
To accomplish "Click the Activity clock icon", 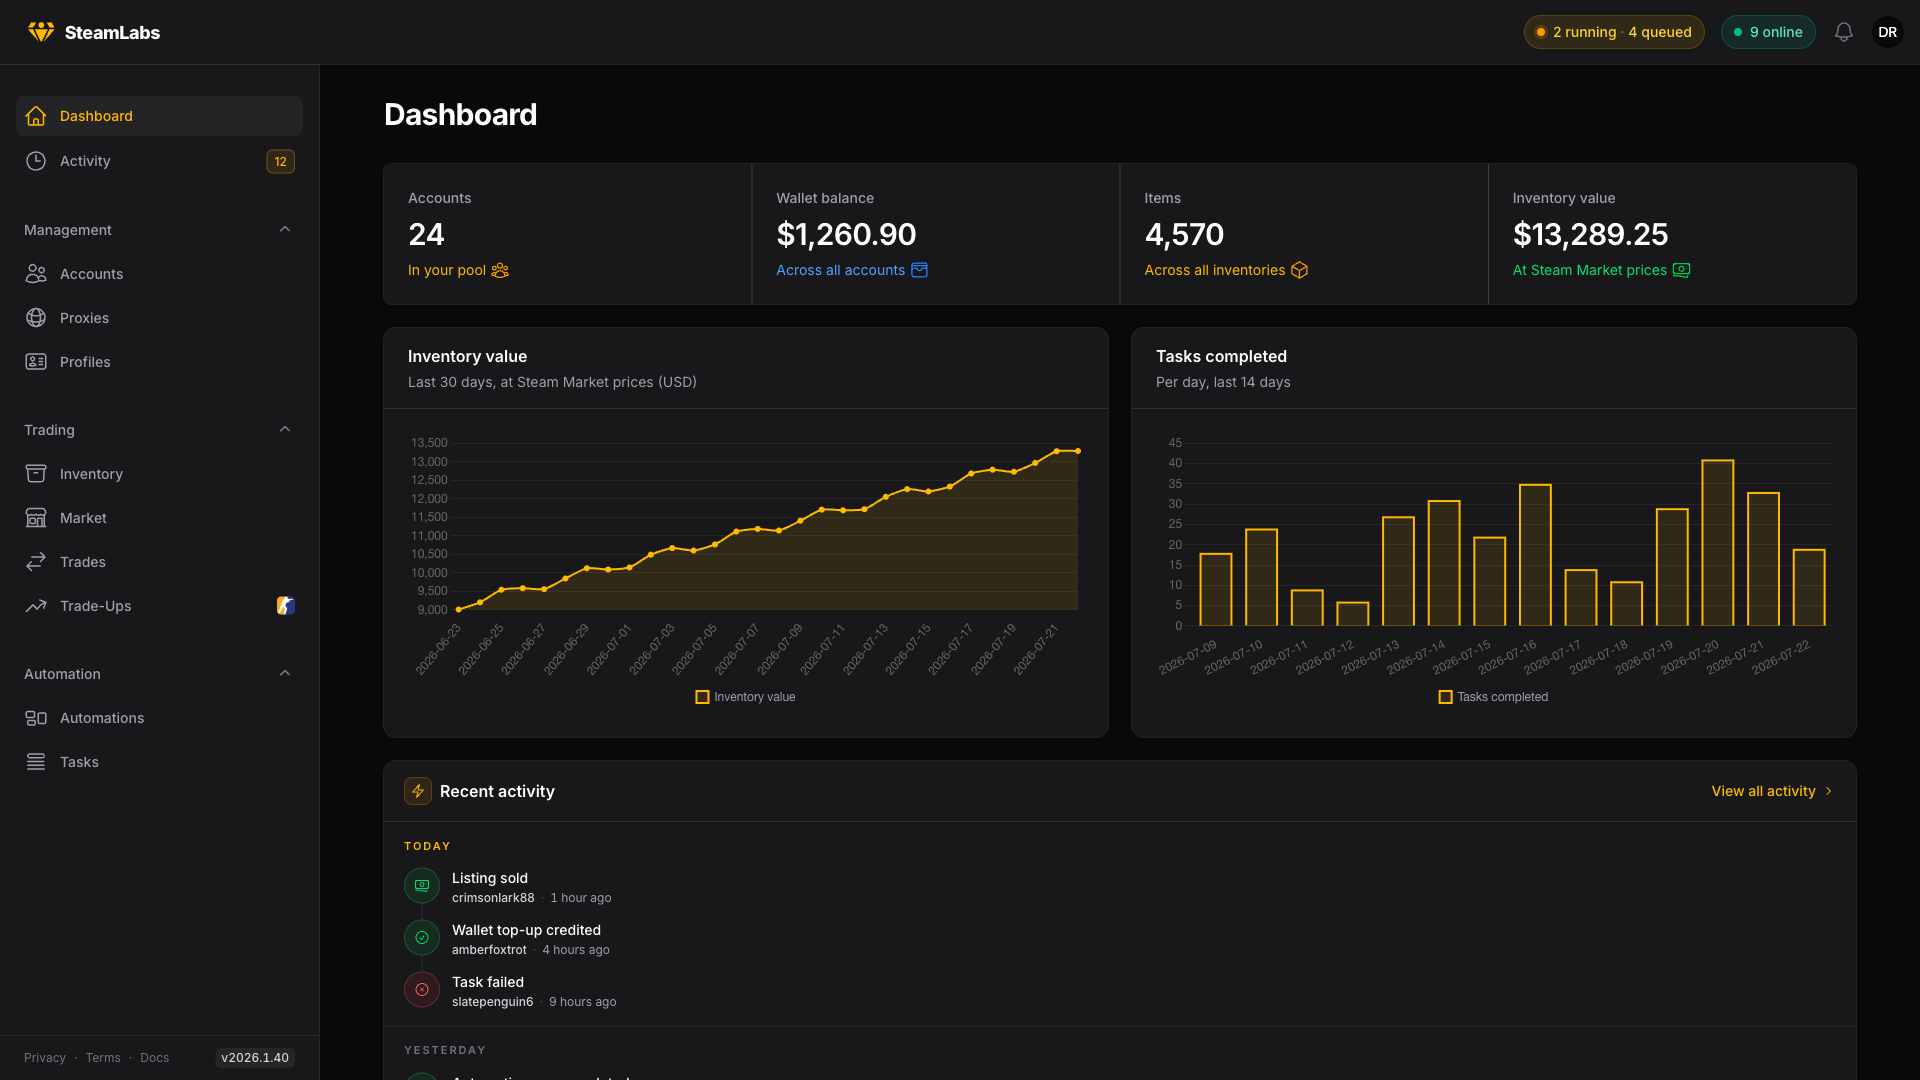I will [x=36, y=161].
